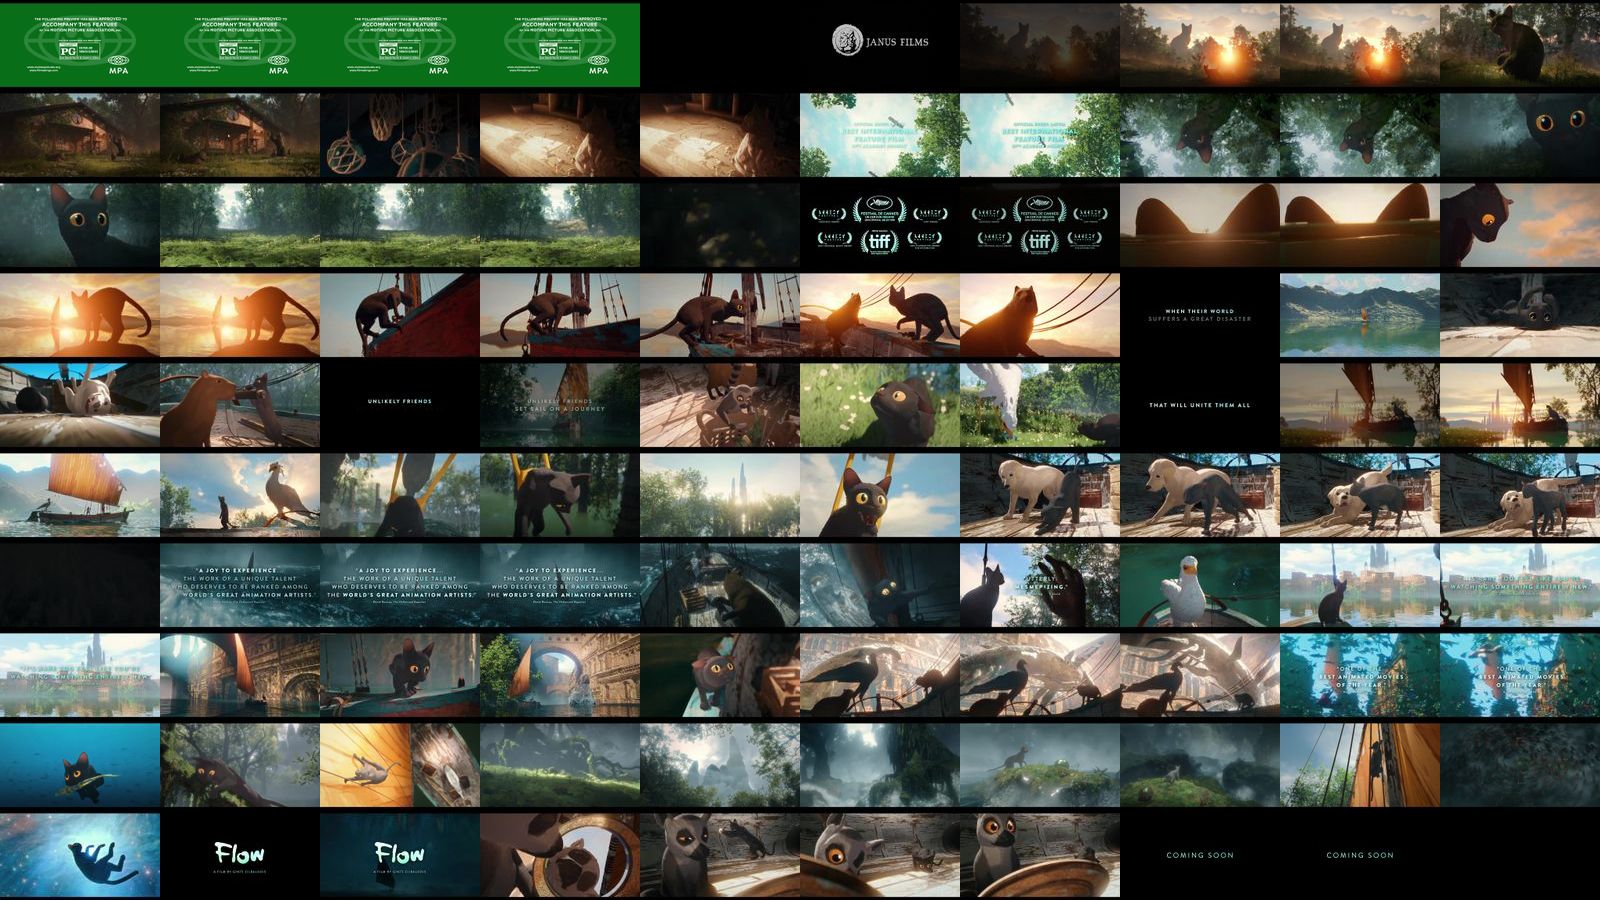
Task: Open the 'Set sail on a journey' text frame
Action: 560,405
